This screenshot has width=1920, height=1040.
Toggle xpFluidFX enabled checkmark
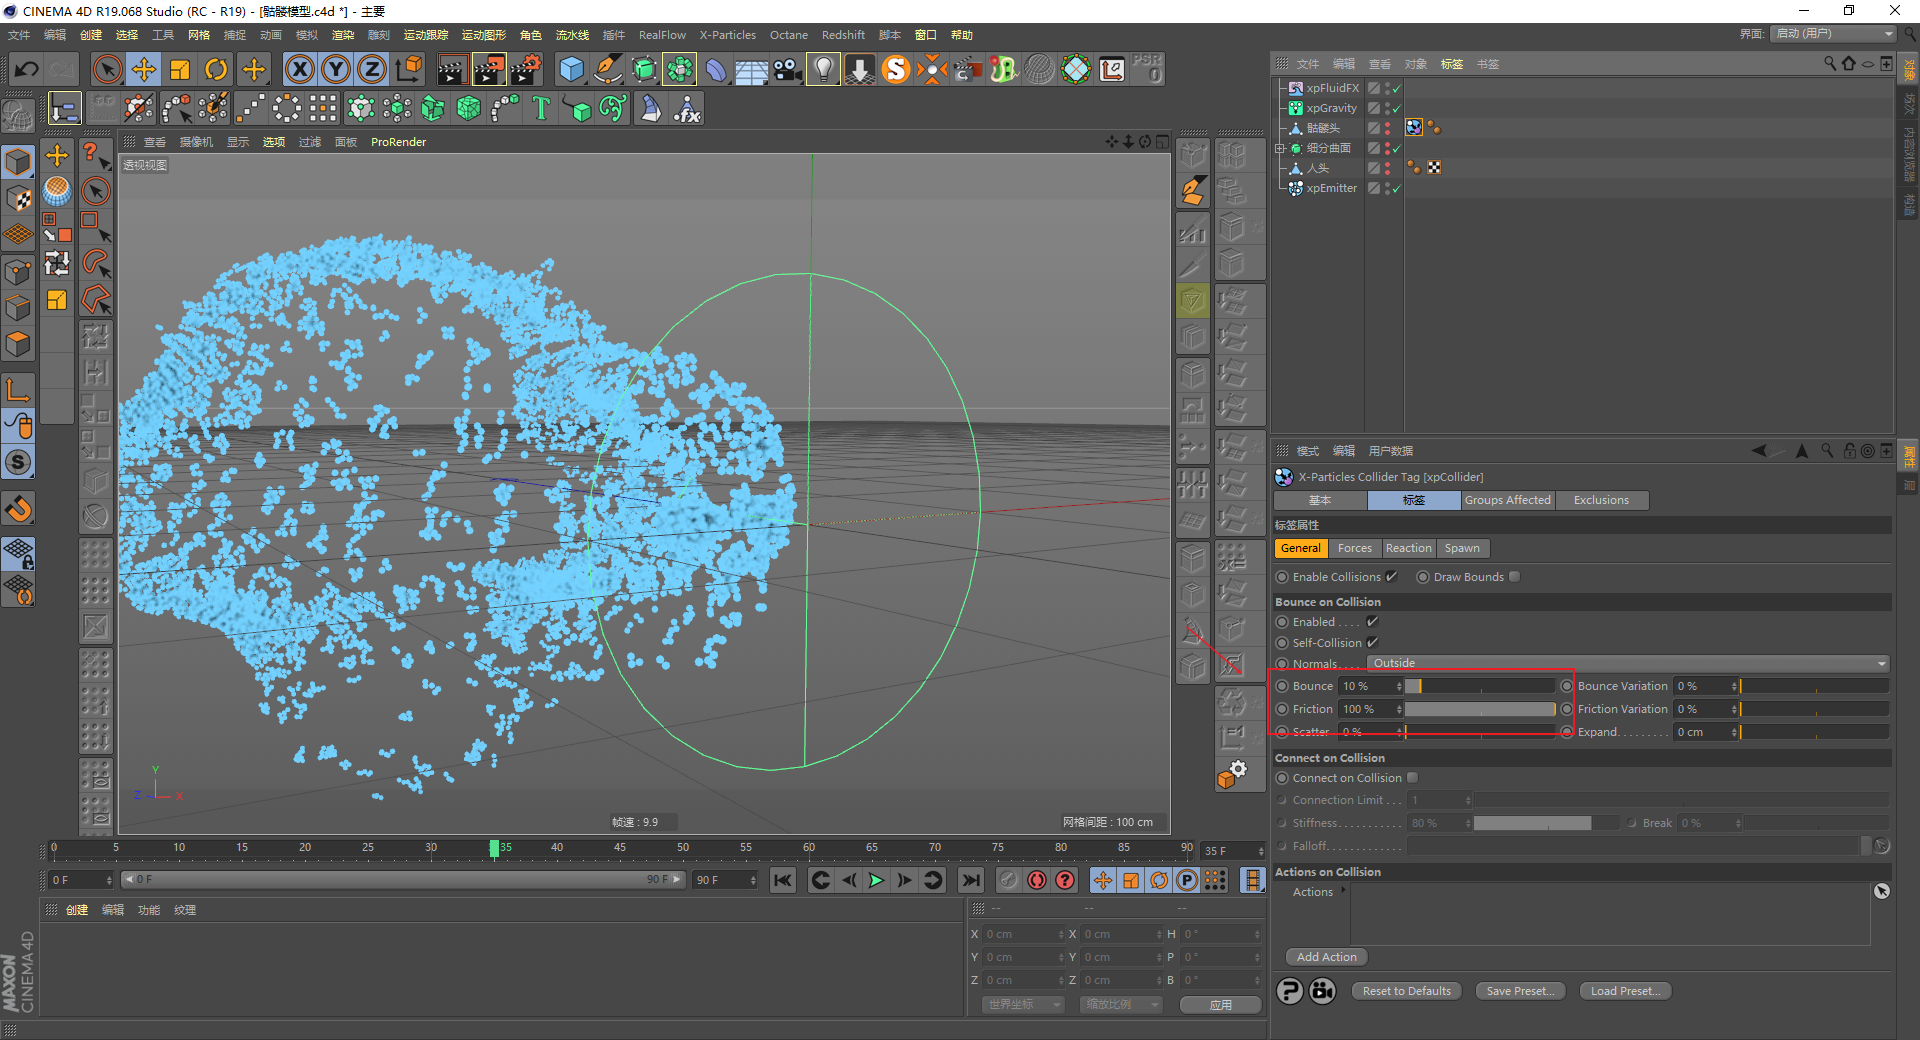[x=1396, y=88]
